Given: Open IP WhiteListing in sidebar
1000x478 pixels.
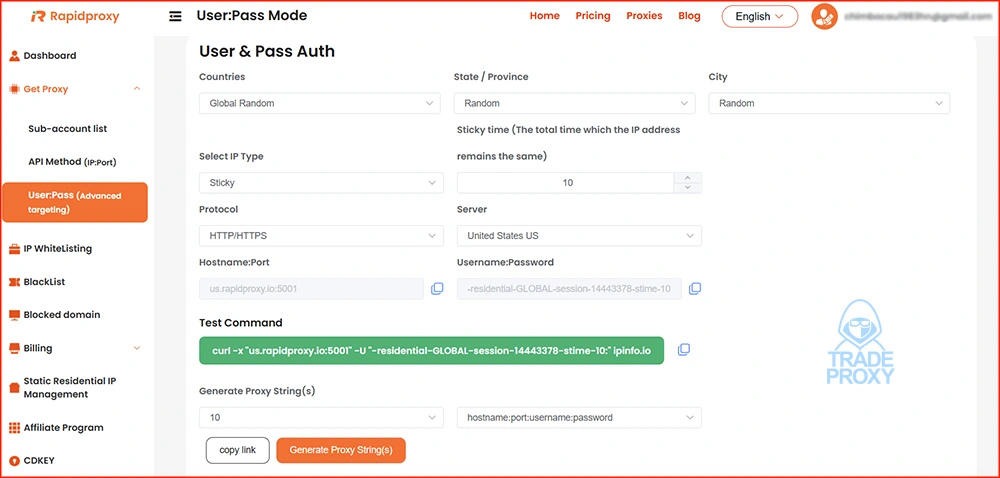Looking at the screenshot, I should pos(58,248).
